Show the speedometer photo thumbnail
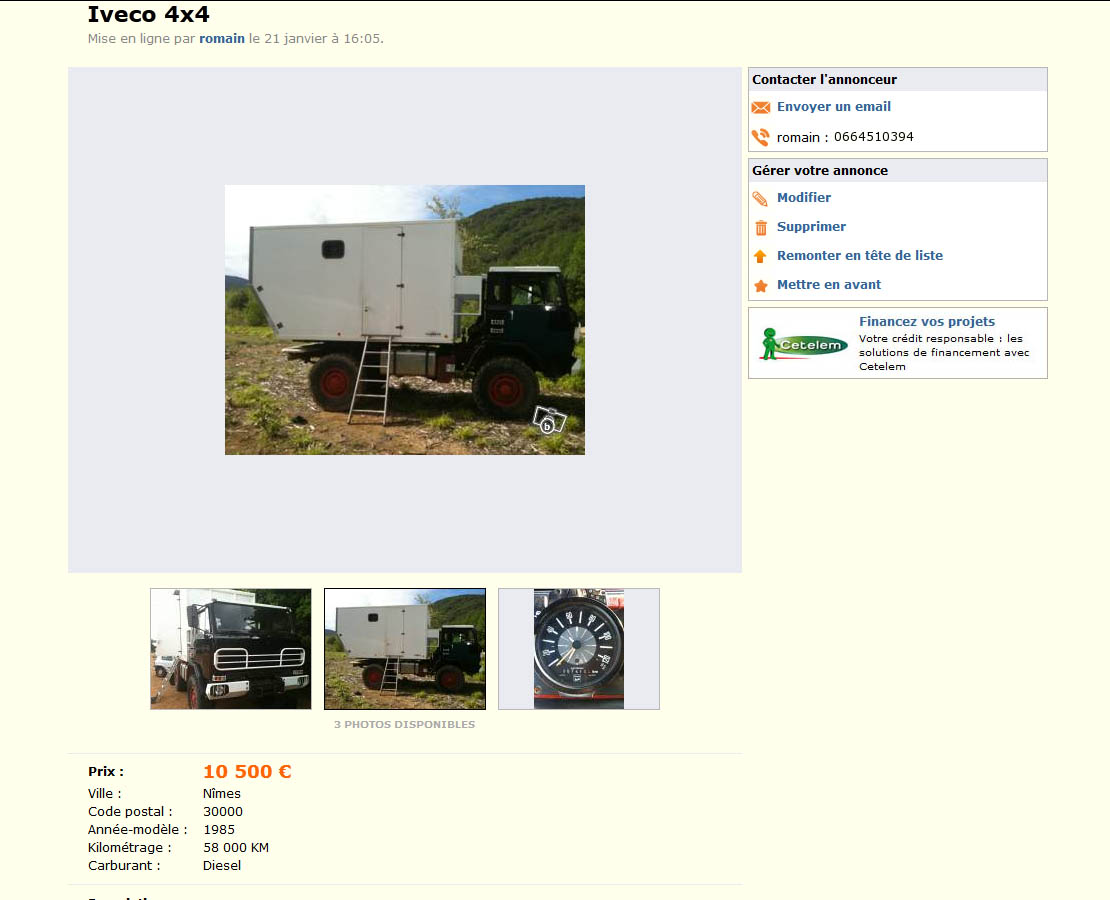The height and width of the screenshot is (900, 1110). coord(579,649)
